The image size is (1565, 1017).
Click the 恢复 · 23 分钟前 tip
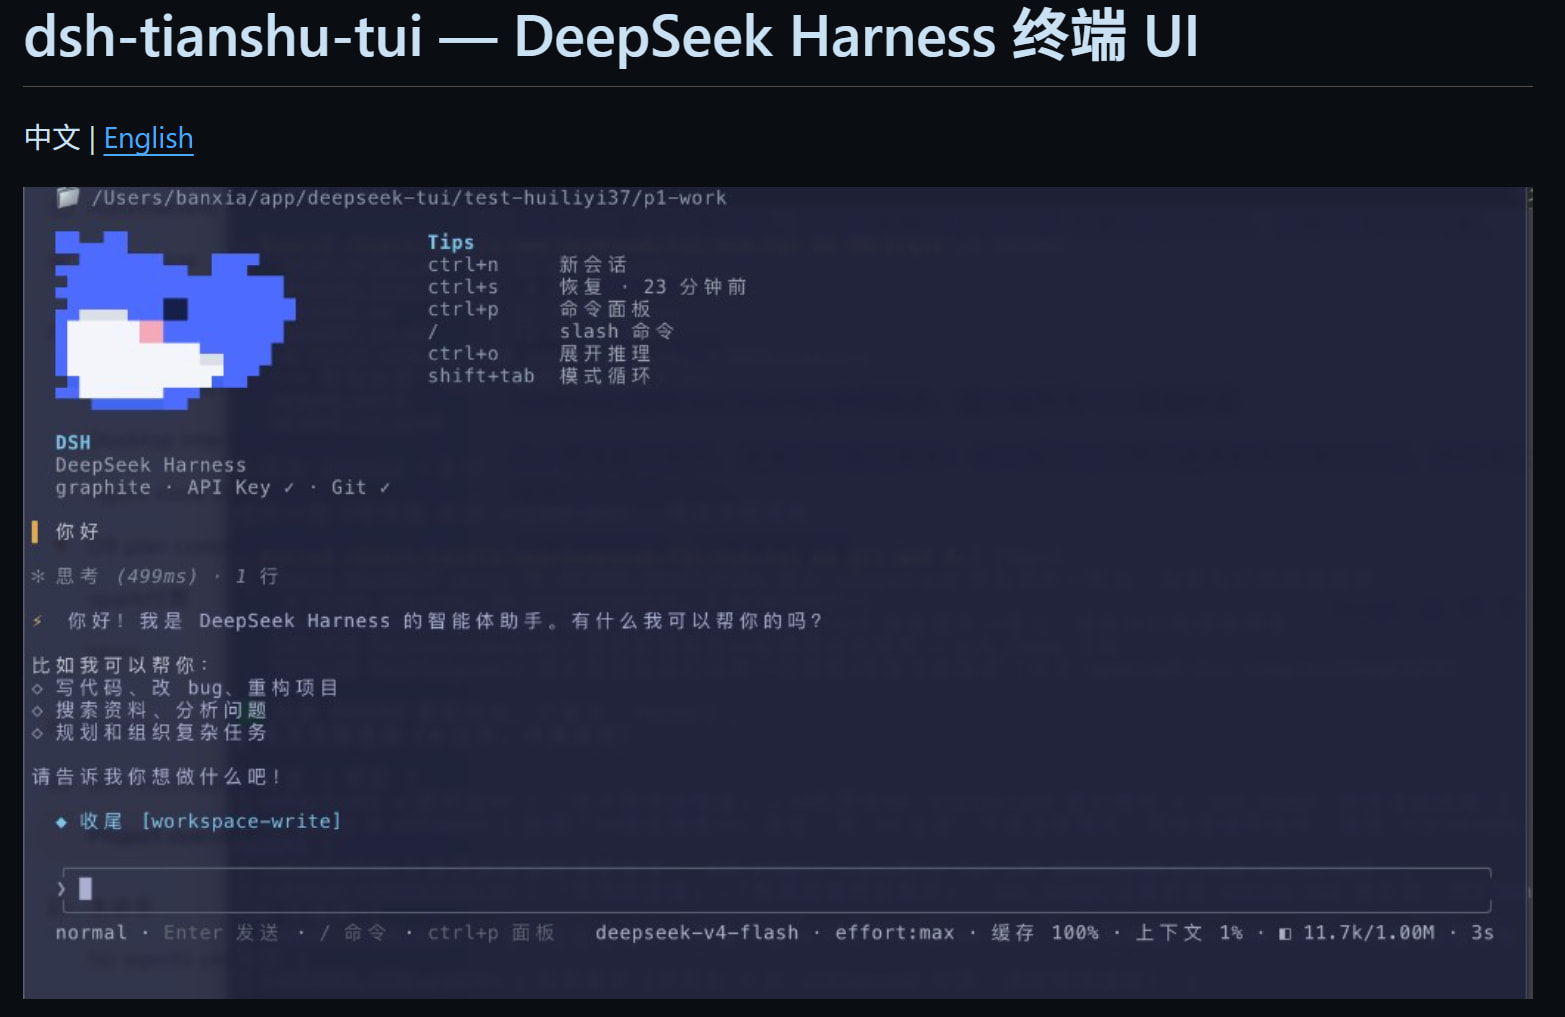coord(653,286)
